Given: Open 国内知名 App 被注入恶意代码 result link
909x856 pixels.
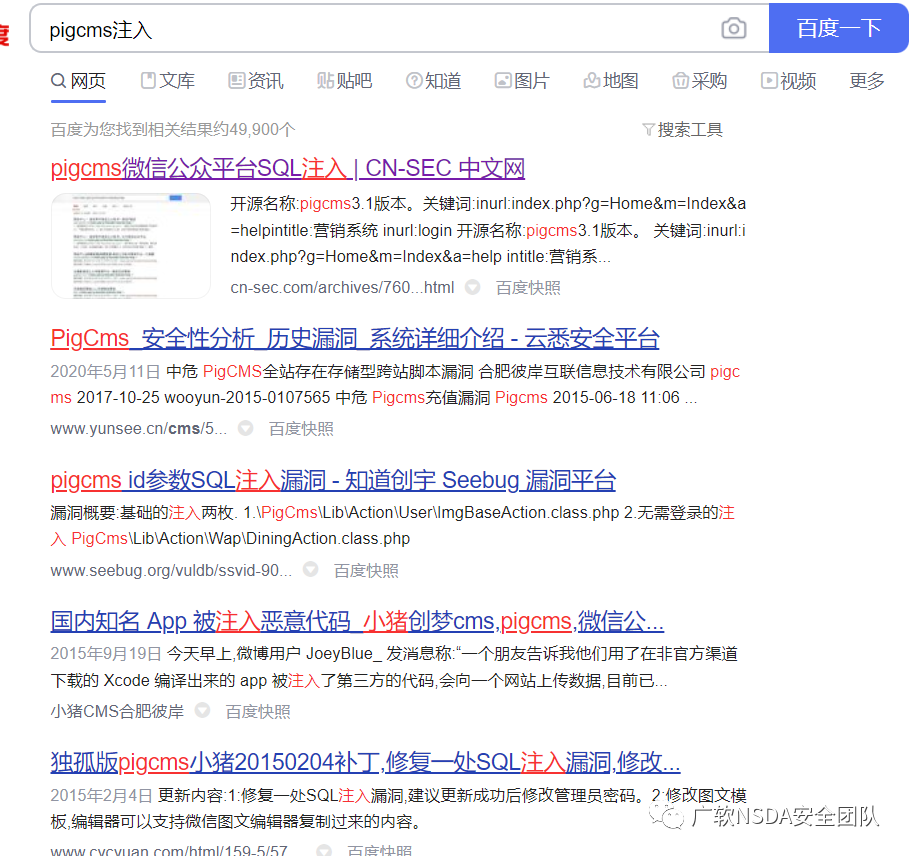Looking at the screenshot, I should click(x=357, y=621).
